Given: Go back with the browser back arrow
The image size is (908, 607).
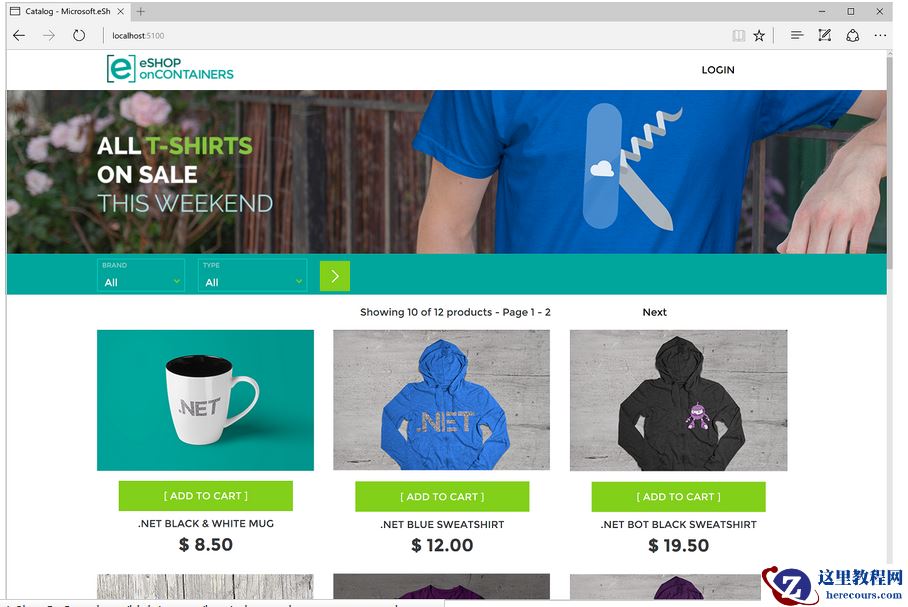Looking at the screenshot, I should click(19, 36).
